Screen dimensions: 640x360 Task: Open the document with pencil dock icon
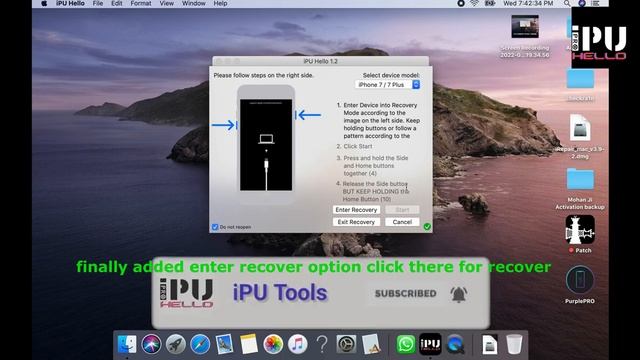371,344
